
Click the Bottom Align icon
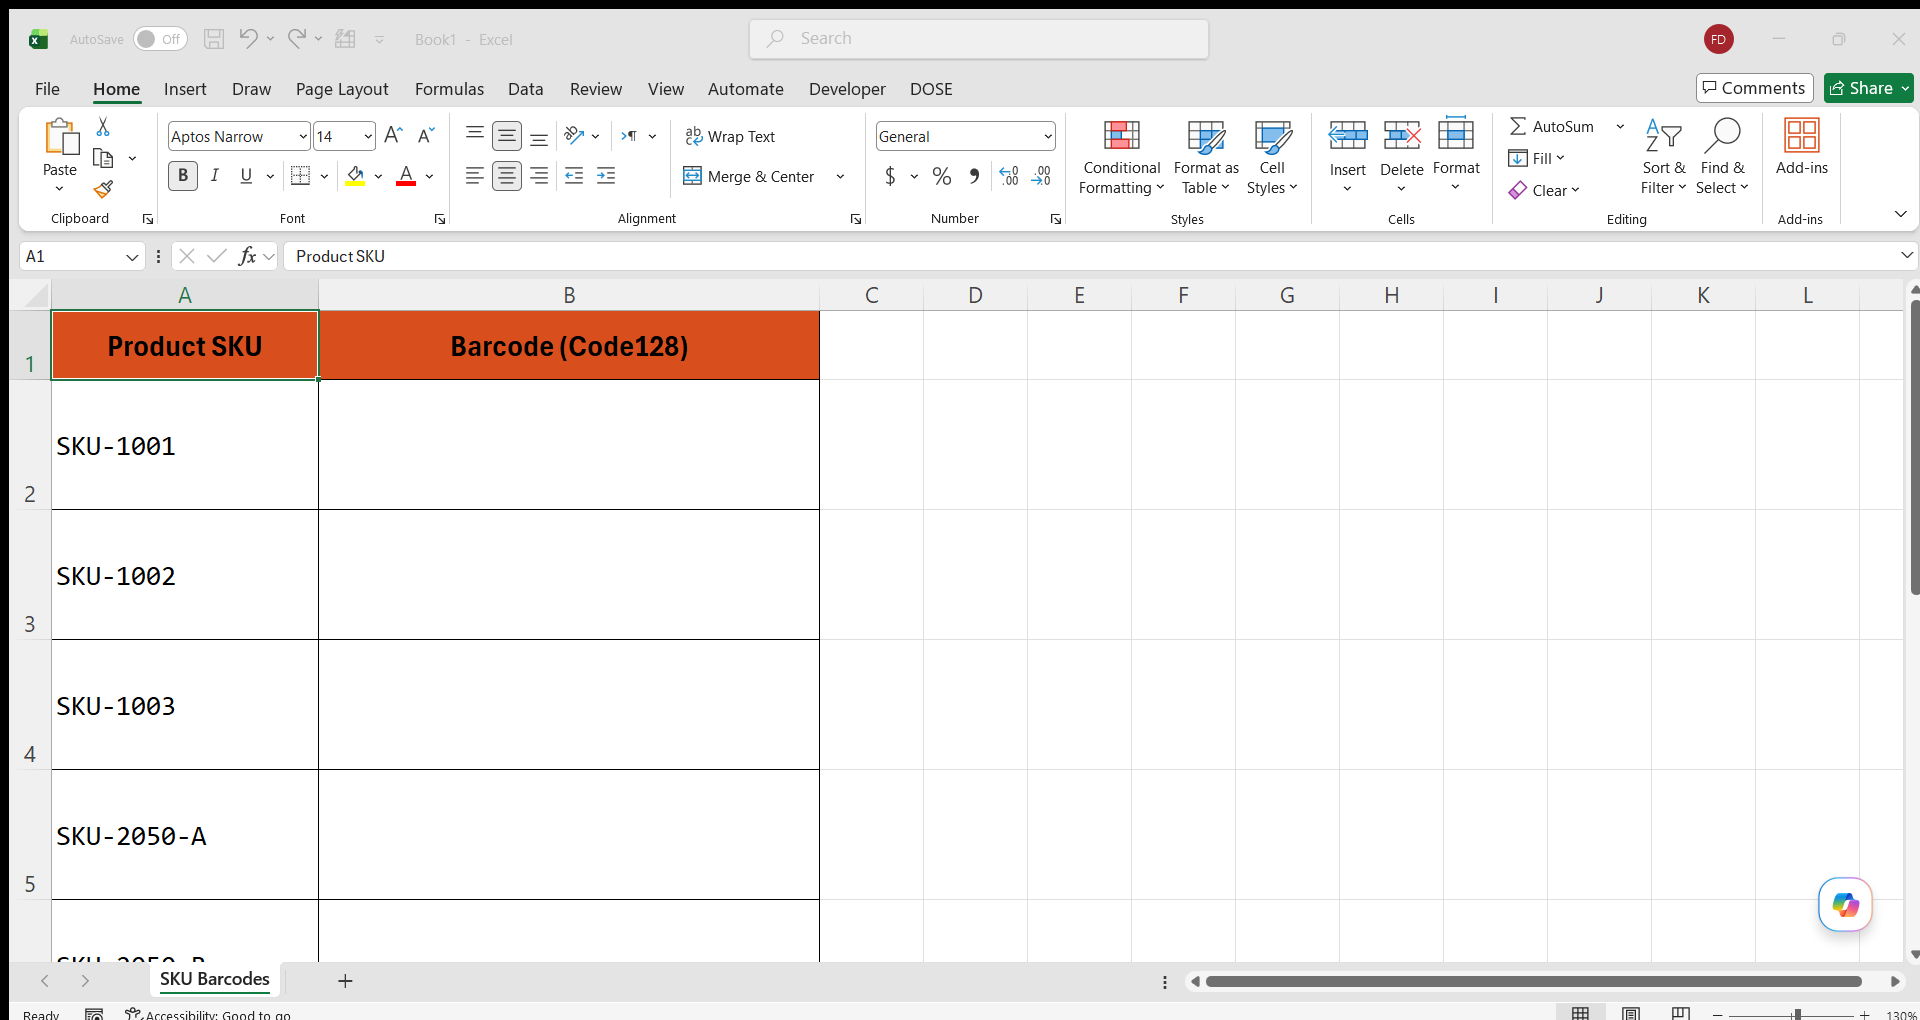pos(539,136)
